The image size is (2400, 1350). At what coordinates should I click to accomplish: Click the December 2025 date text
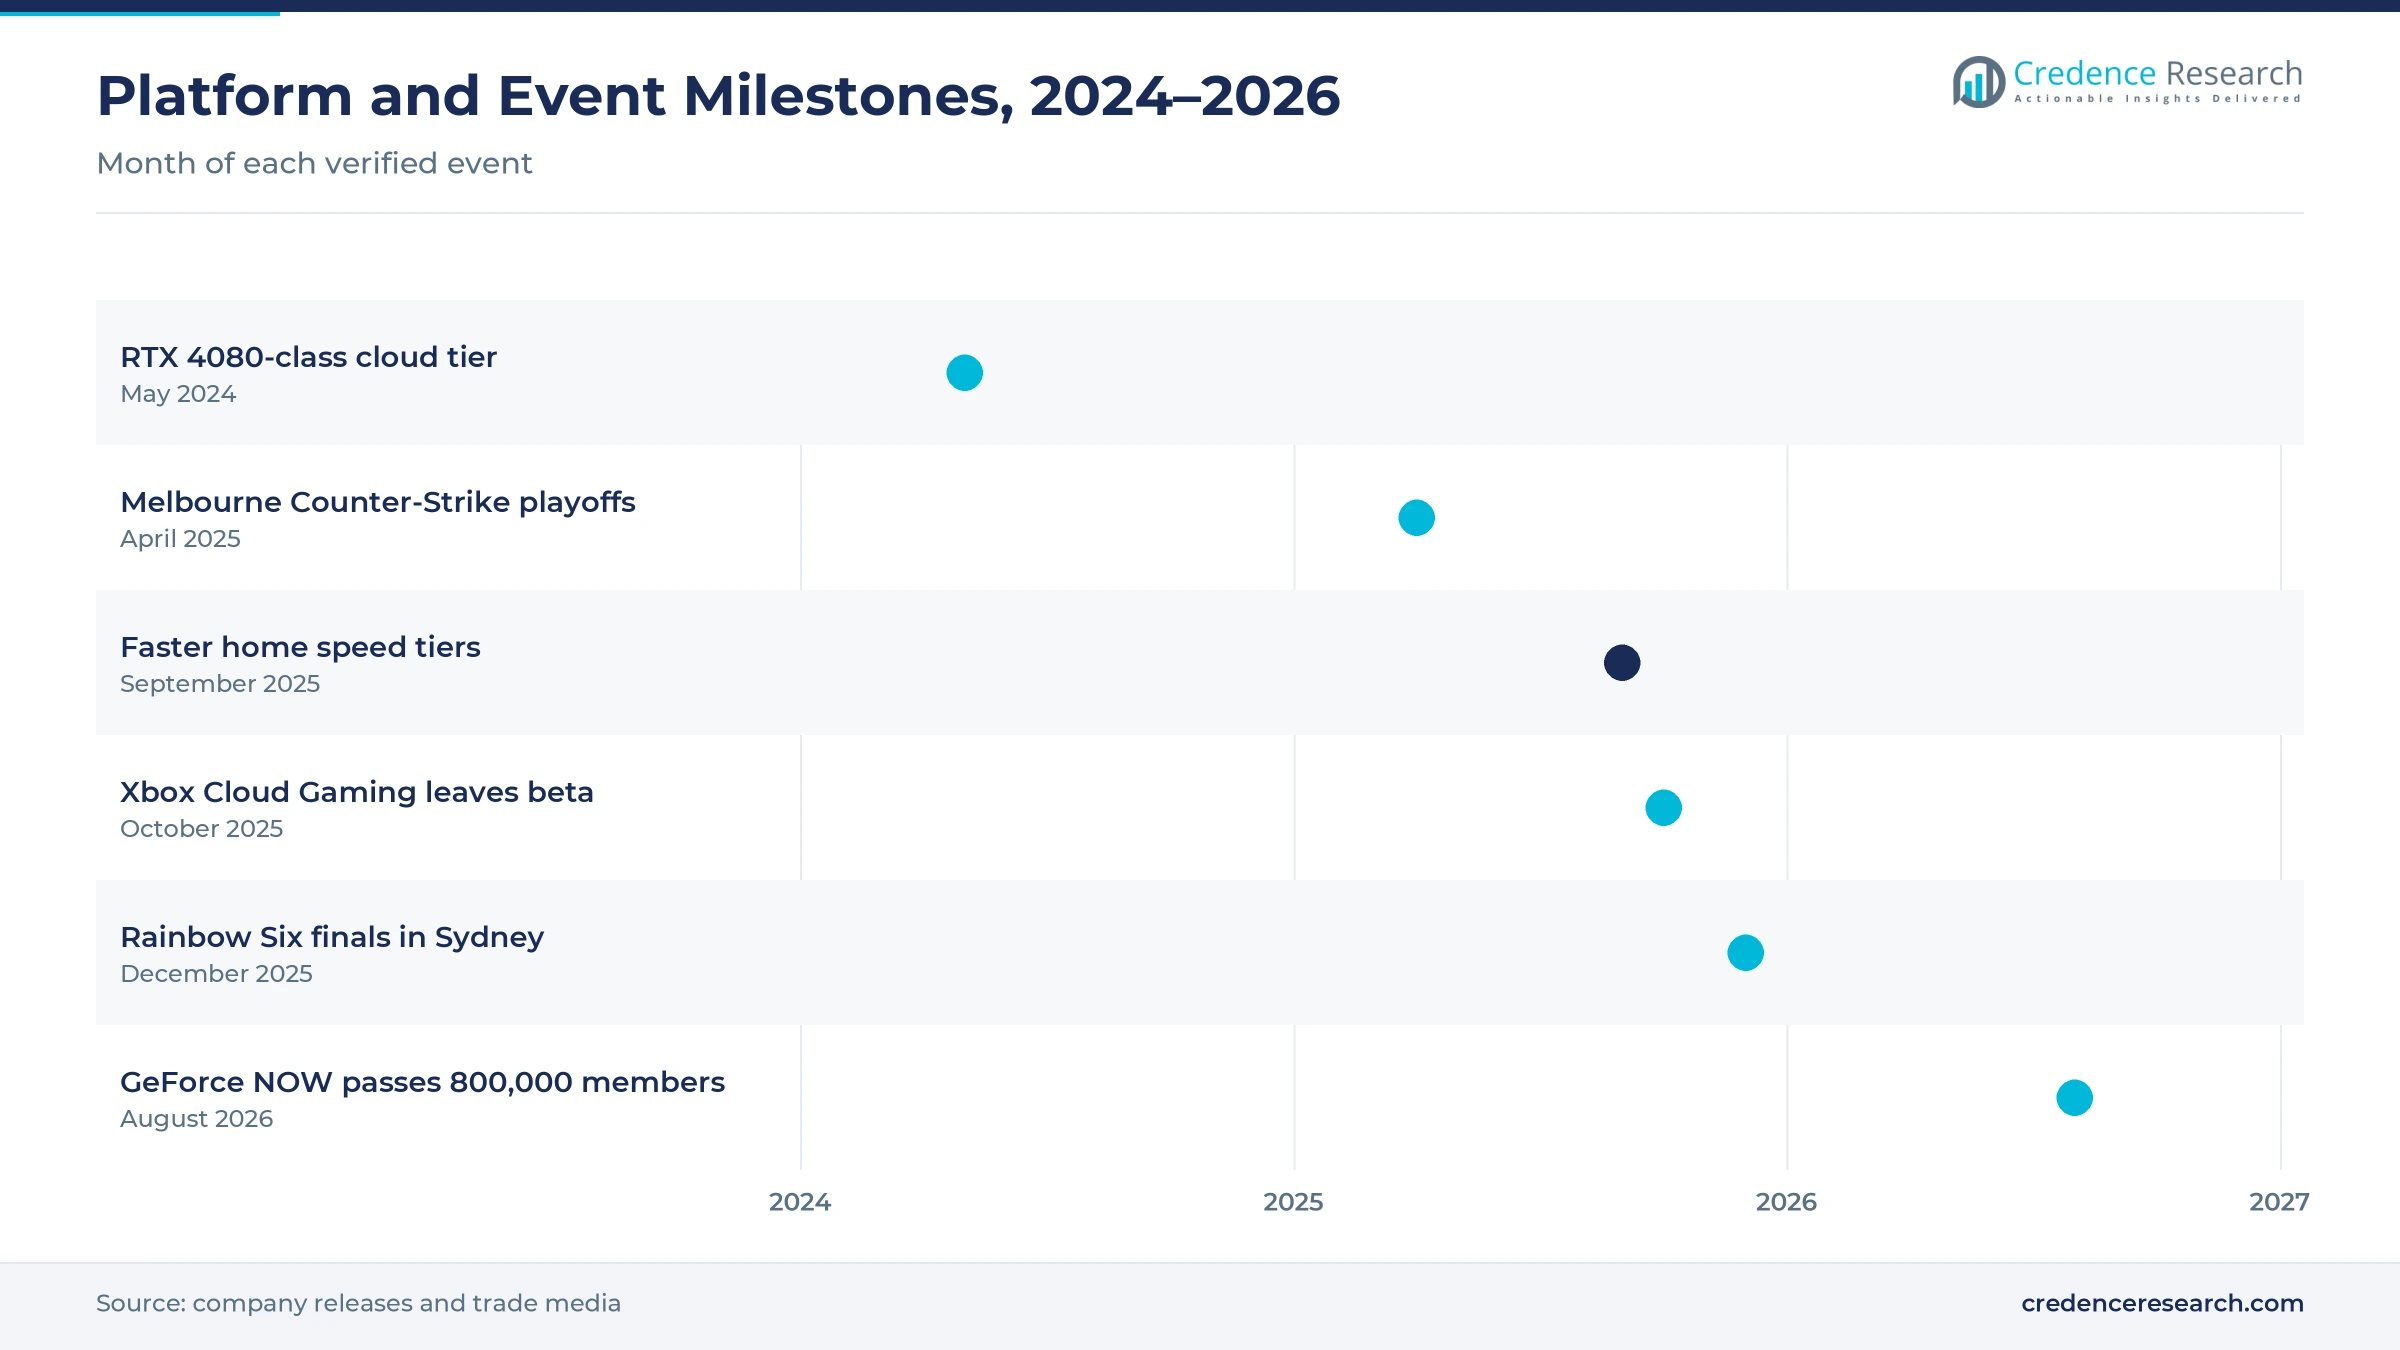pyautogui.click(x=216, y=974)
